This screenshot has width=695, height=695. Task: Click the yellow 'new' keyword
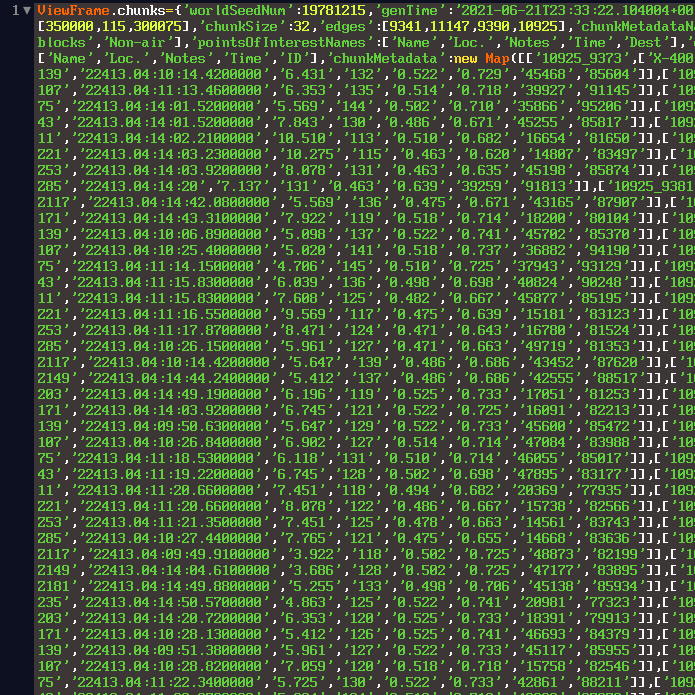tap(465, 58)
